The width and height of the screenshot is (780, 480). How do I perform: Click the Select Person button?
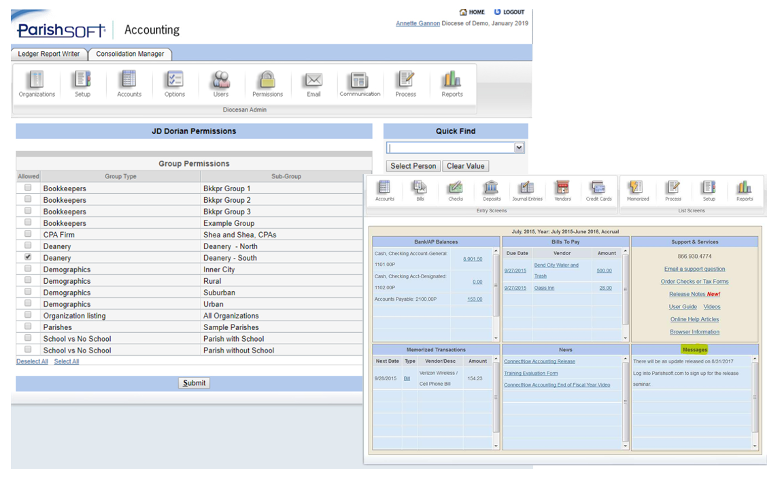click(x=413, y=166)
